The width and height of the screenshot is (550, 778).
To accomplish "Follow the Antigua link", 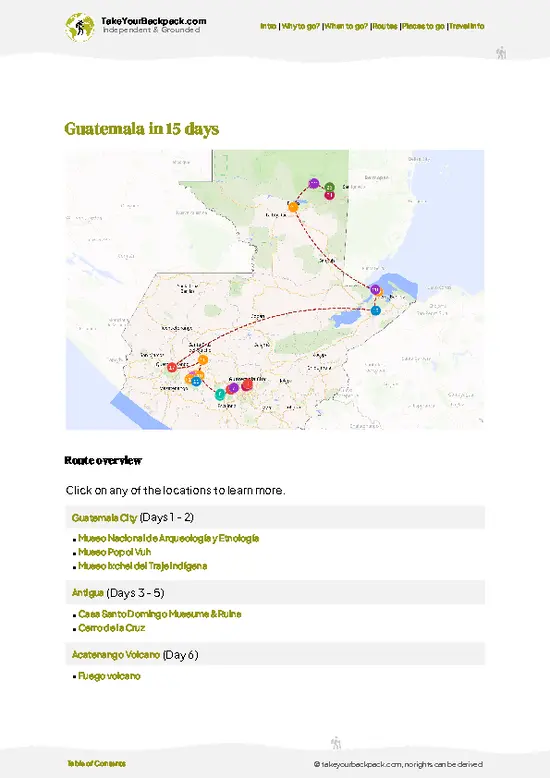I will point(87,593).
